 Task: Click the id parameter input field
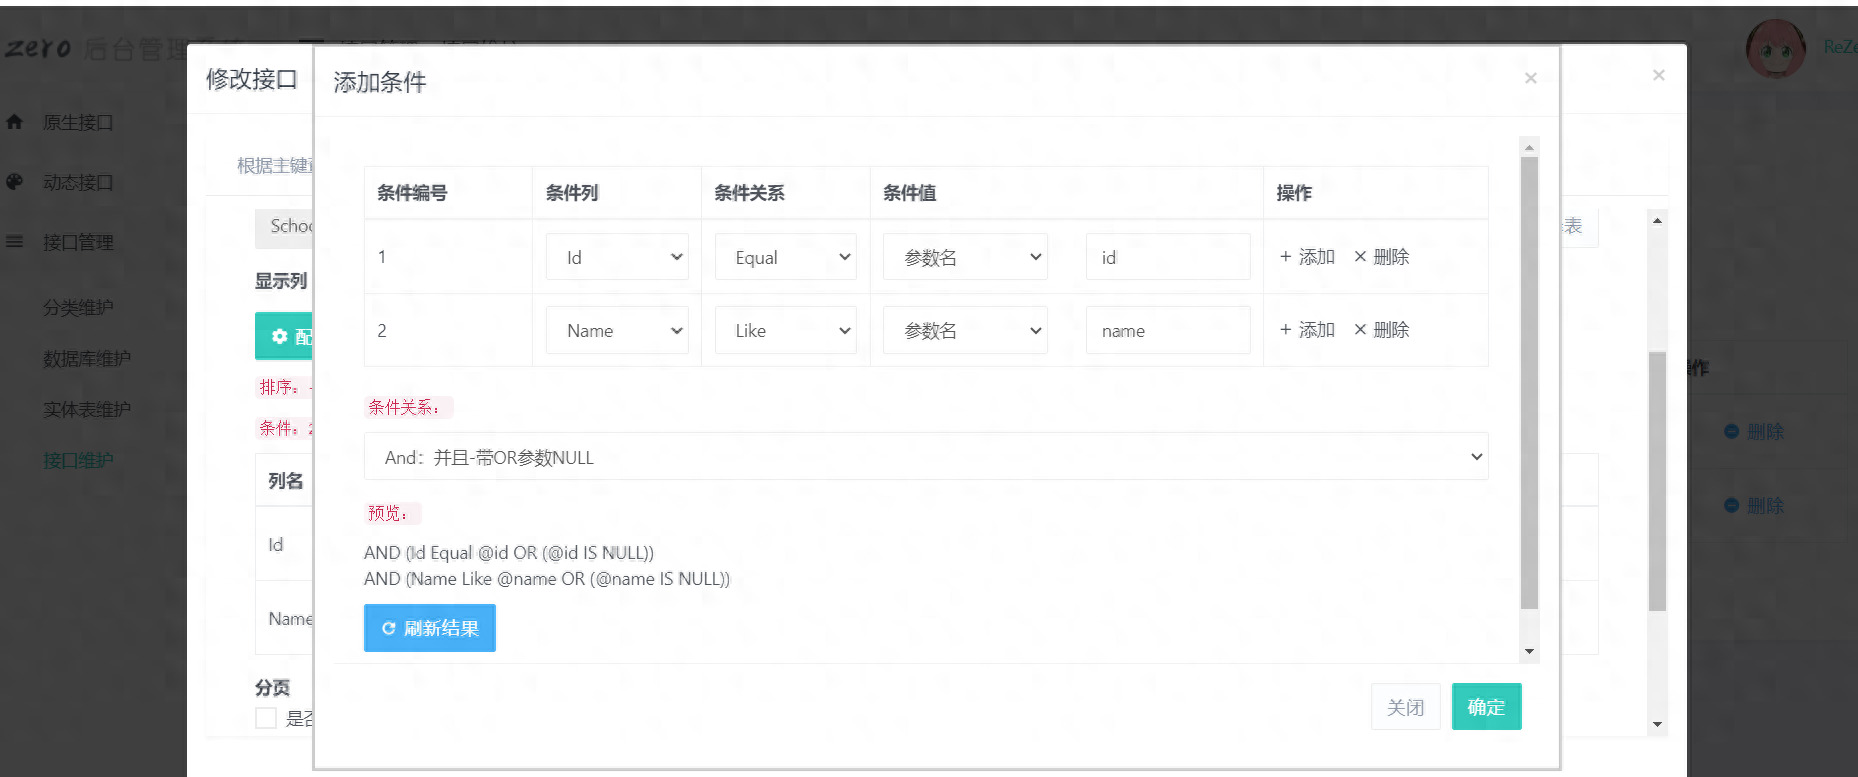(1168, 257)
